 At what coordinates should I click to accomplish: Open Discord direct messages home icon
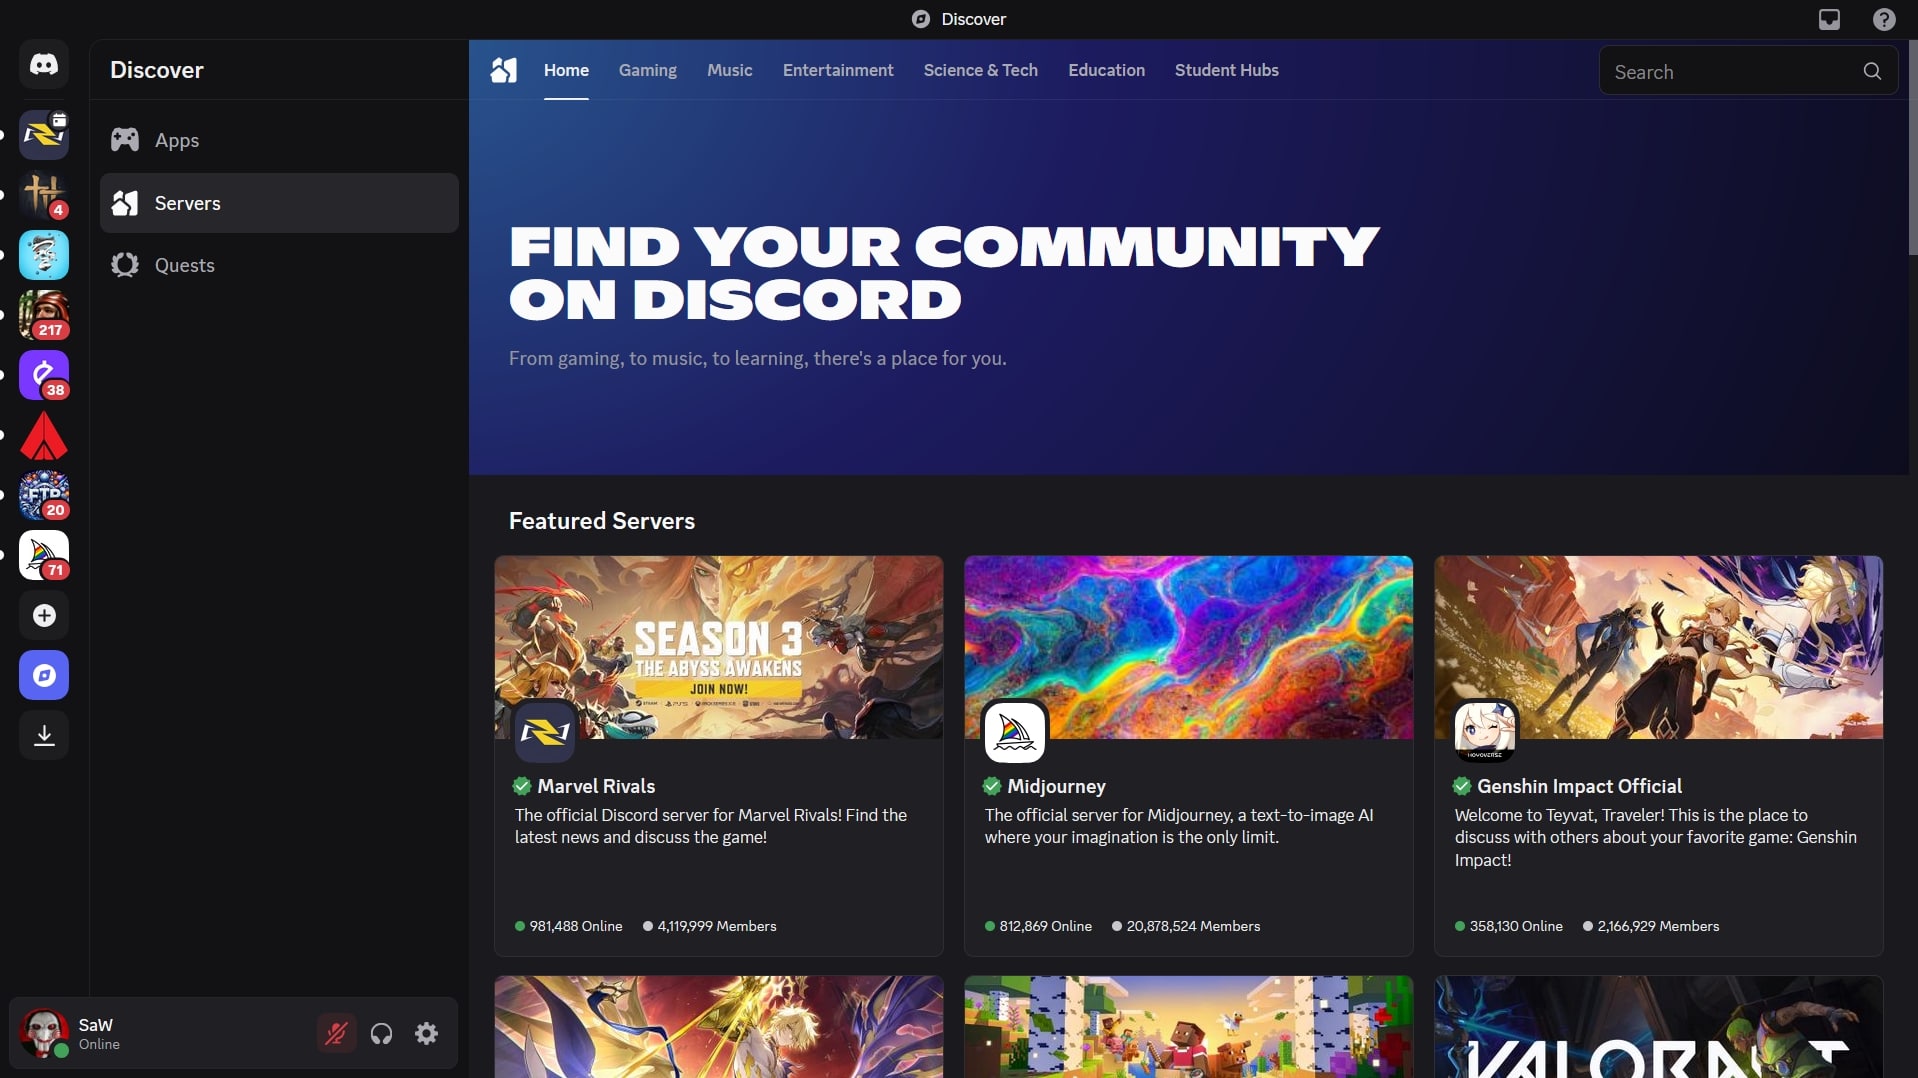click(x=44, y=65)
